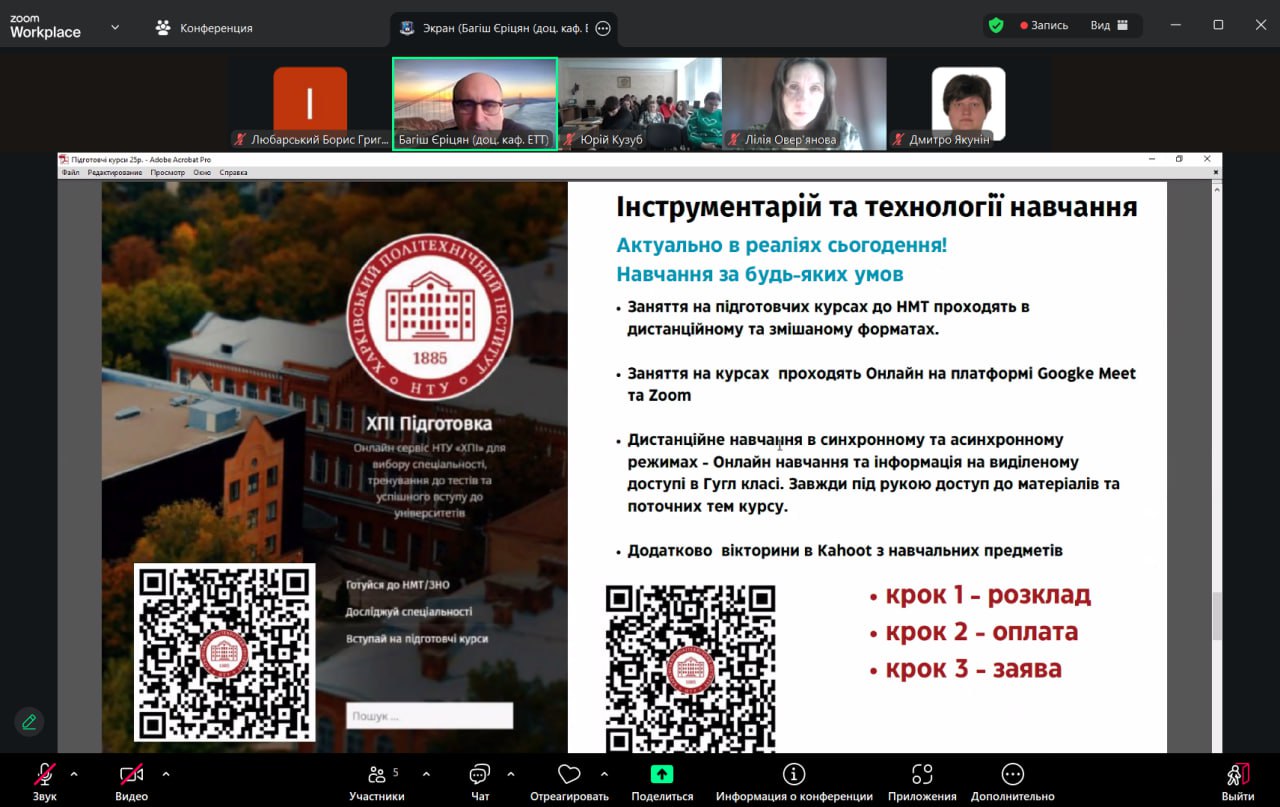The height and width of the screenshot is (807, 1280).
Task: Open the Файл menu in Acrobat
Action: 70,172
